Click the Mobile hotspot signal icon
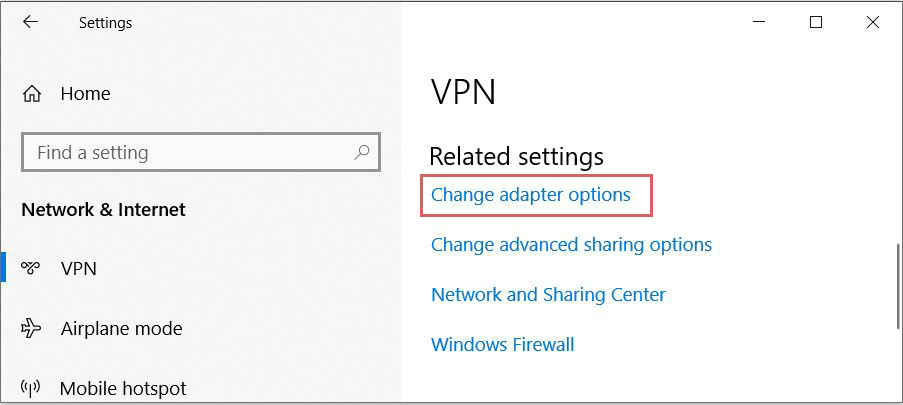Viewport: 903px width, 405px height. coord(30,388)
